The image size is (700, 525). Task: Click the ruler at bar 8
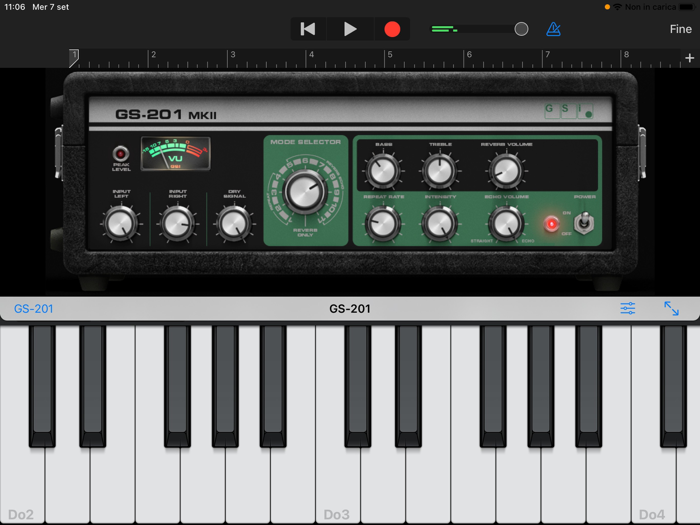[626, 55]
